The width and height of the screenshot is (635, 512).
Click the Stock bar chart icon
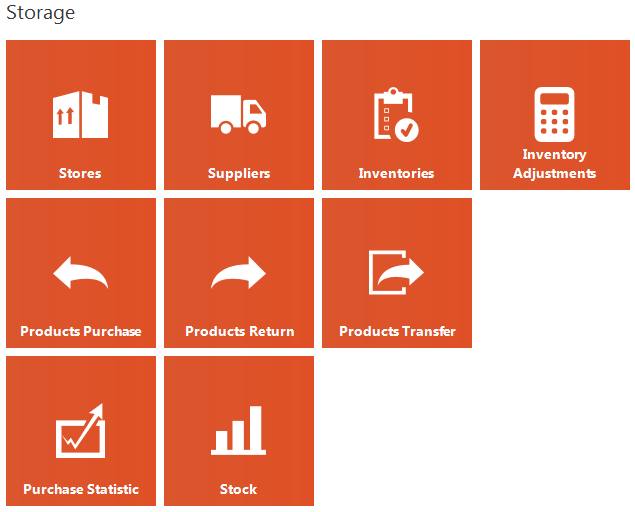pos(238,431)
